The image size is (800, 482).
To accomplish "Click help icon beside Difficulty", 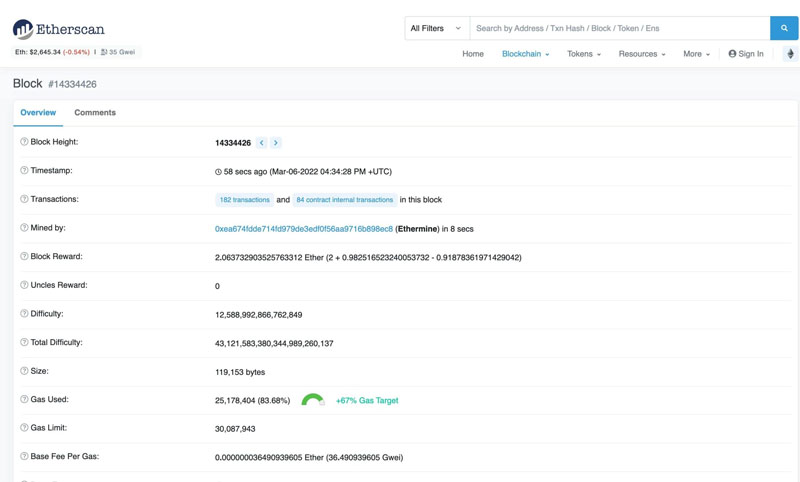I will click(24, 313).
